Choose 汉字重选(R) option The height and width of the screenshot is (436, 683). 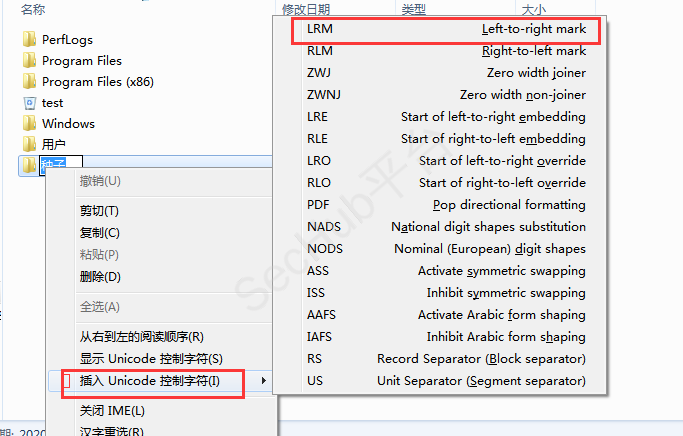click(x=161, y=431)
